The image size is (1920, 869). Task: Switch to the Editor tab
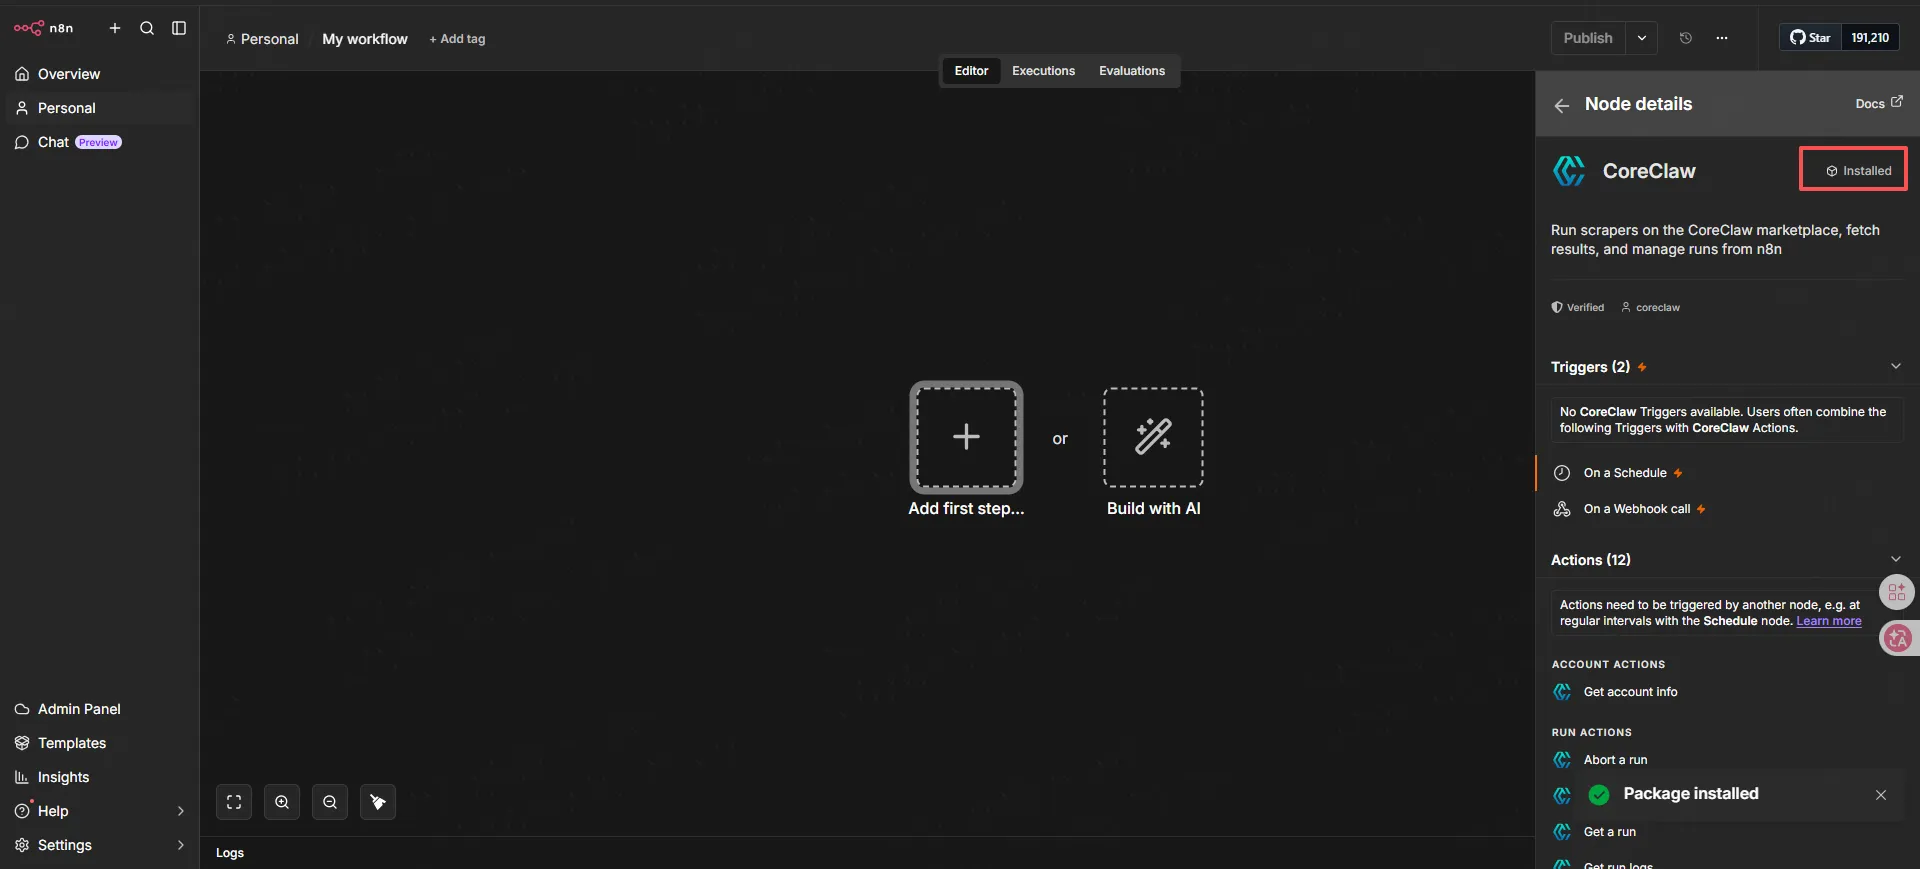tap(971, 71)
